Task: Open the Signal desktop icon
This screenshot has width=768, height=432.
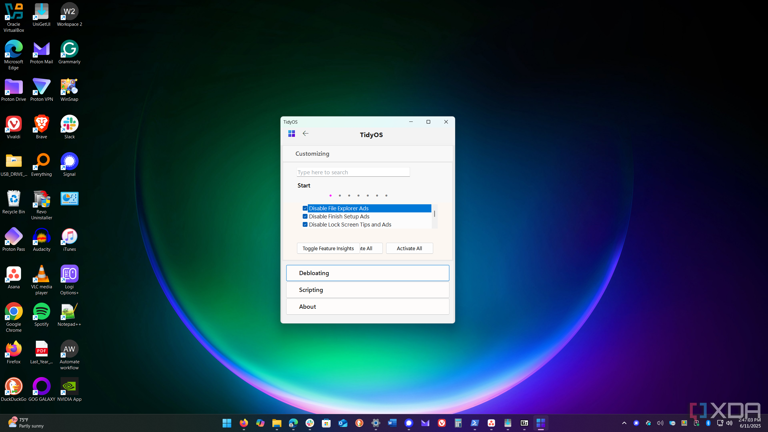Action: click(x=69, y=163)
